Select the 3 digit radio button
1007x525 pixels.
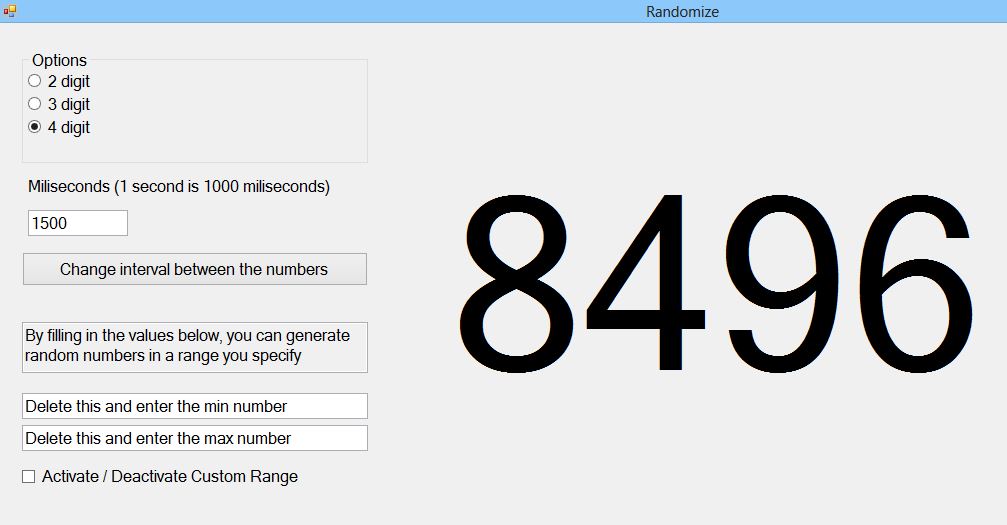click(35, 104)
